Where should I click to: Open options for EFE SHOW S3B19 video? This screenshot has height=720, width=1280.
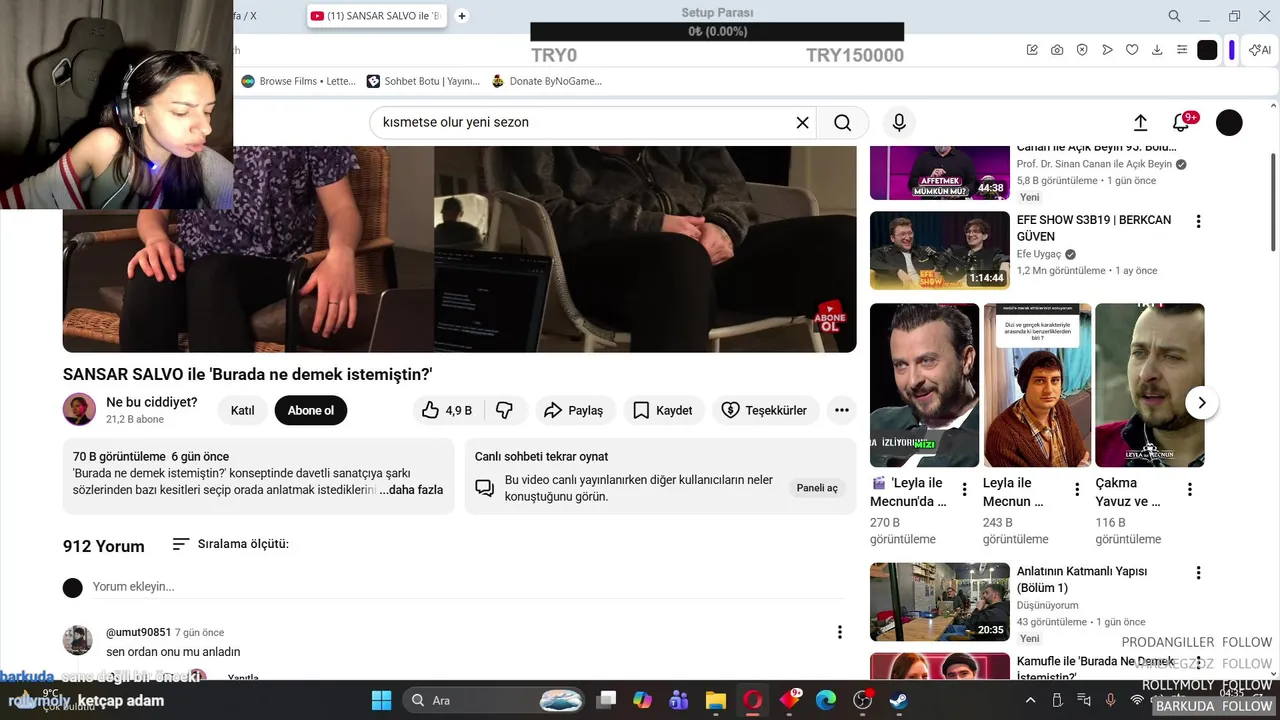click(x=1198, y=221)
